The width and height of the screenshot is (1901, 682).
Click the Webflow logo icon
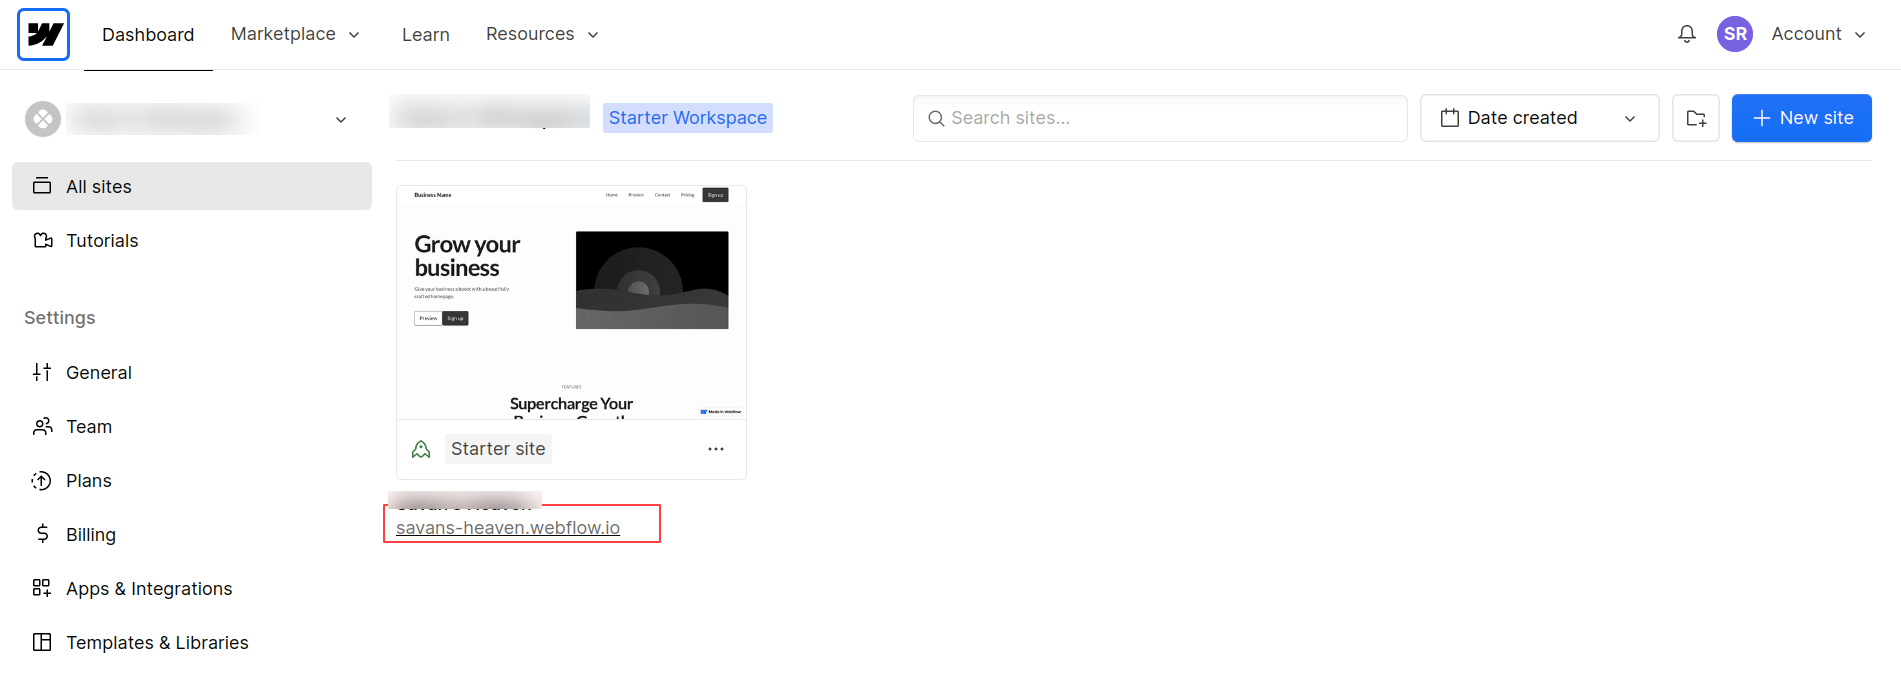click(x=43, y=34)
